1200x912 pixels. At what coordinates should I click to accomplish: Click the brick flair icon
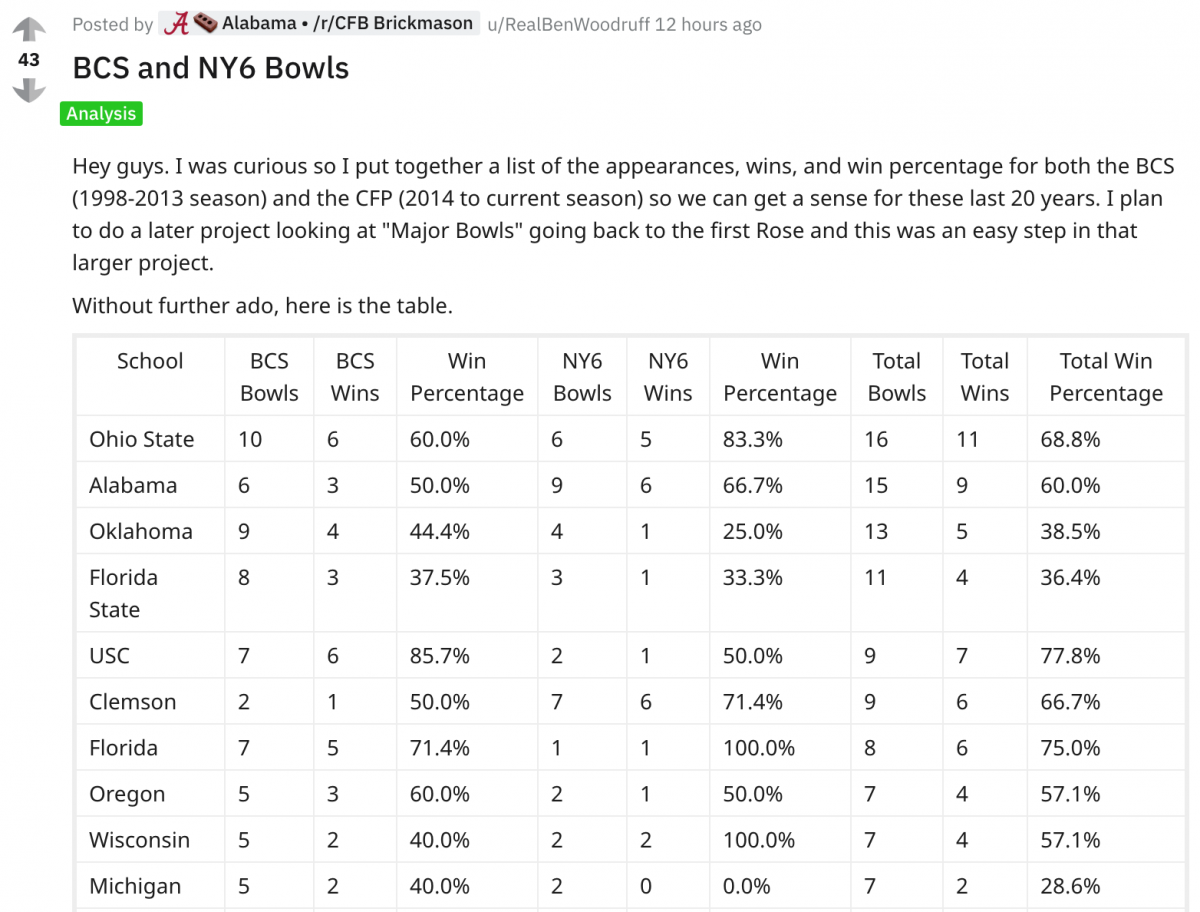pyautogui.click(x=206, y=23)
